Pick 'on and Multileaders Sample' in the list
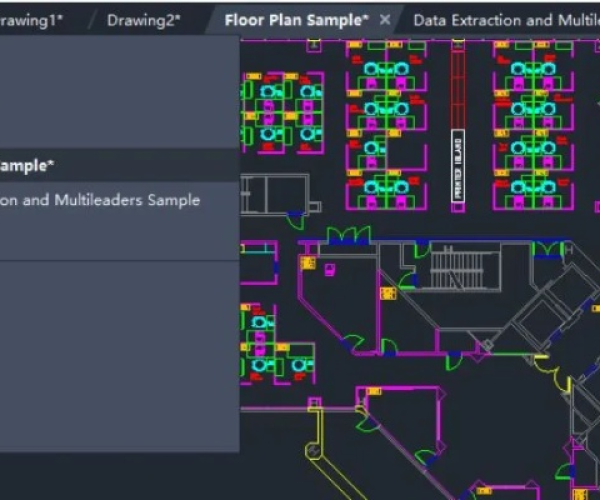 [x=100, y=200]
